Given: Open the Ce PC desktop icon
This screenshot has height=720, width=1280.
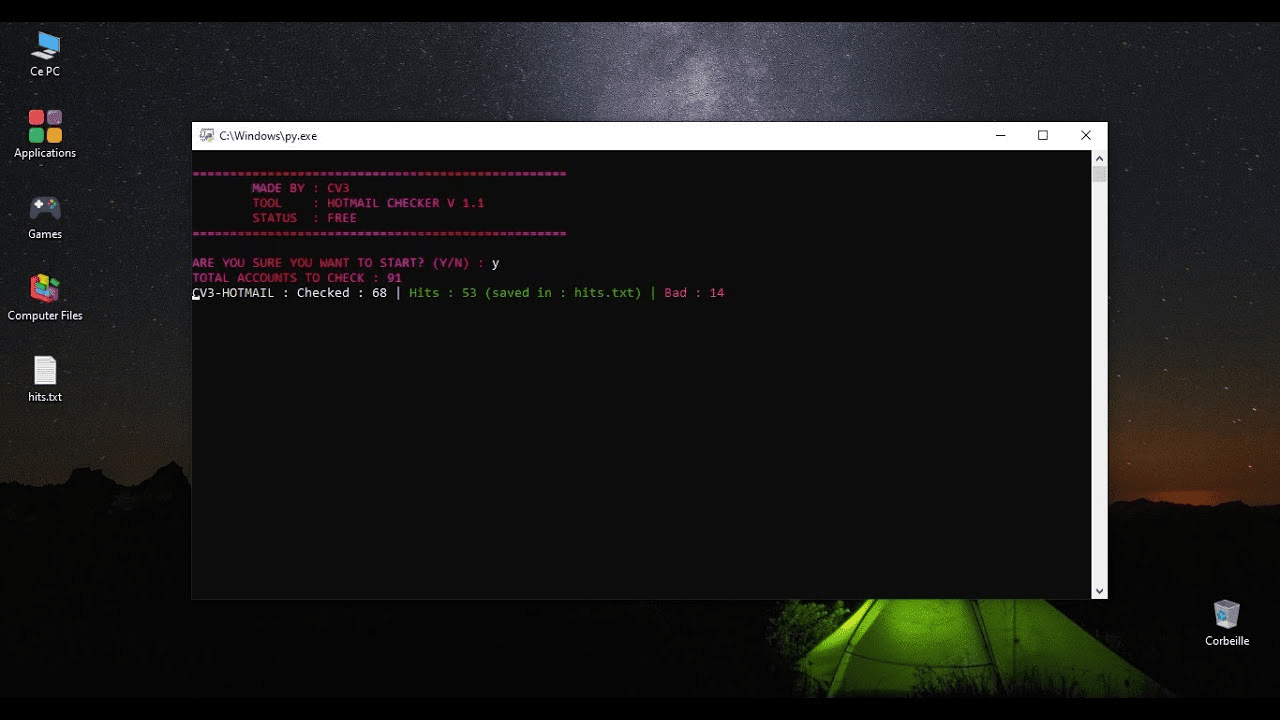Looking at the screenshot, I should click(45, 53).
